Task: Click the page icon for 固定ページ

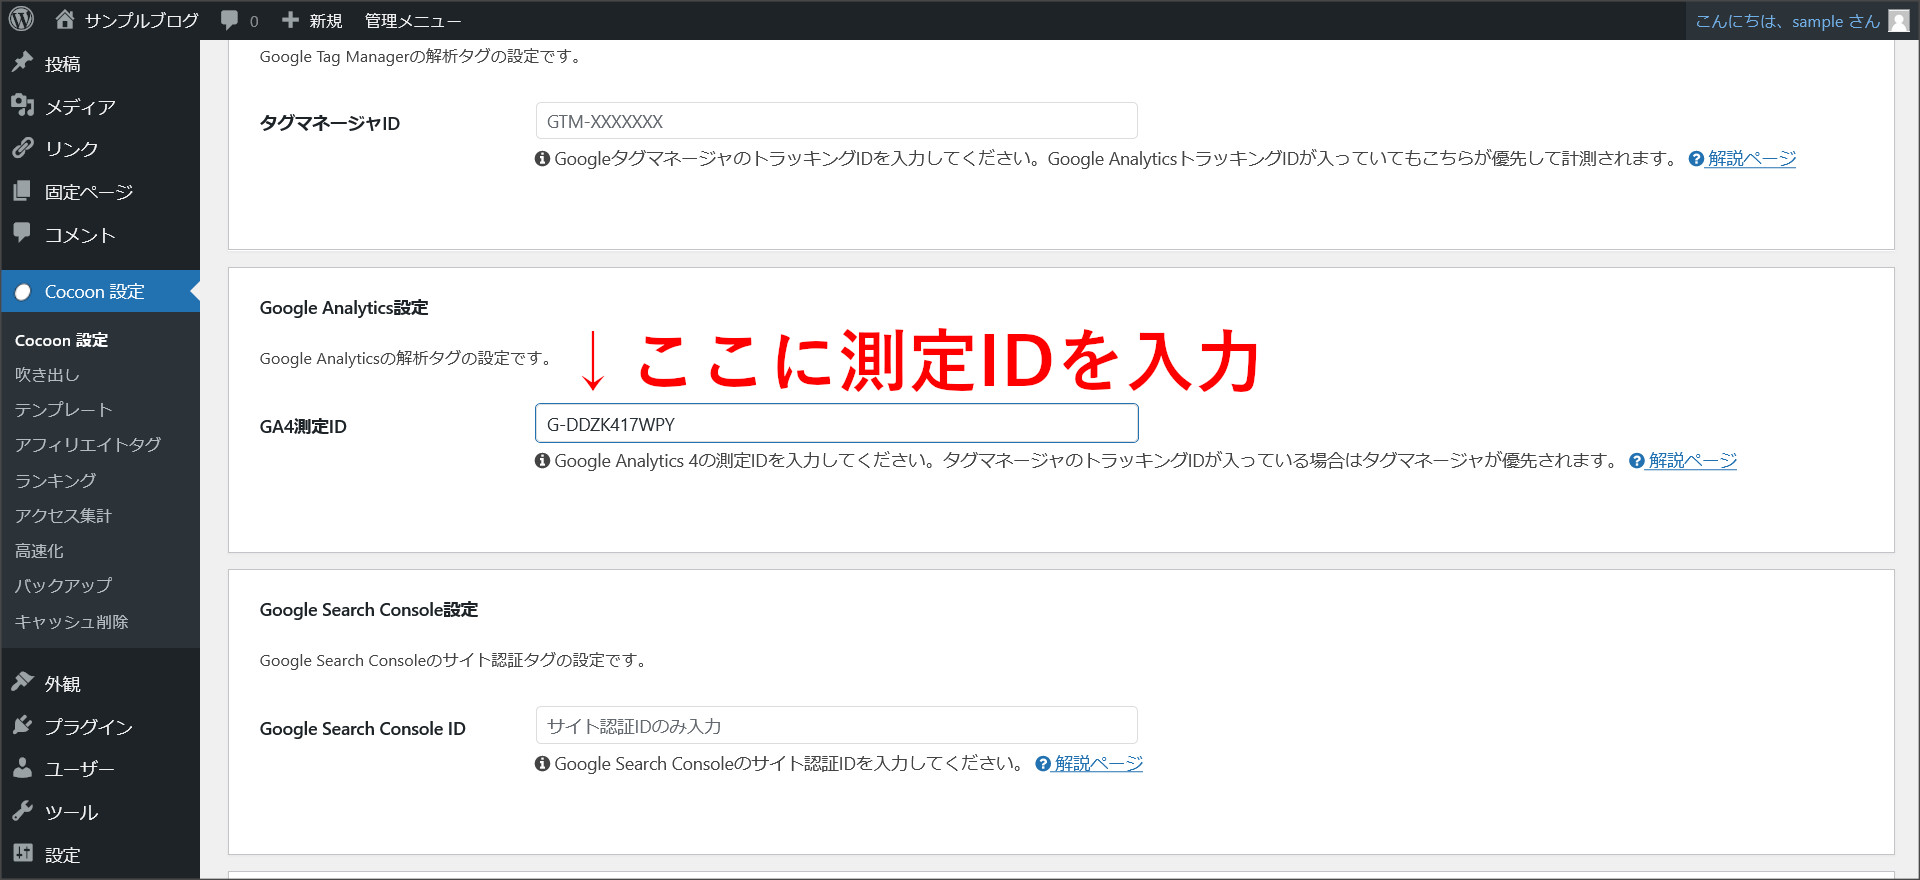Action: tap(23, 191)
